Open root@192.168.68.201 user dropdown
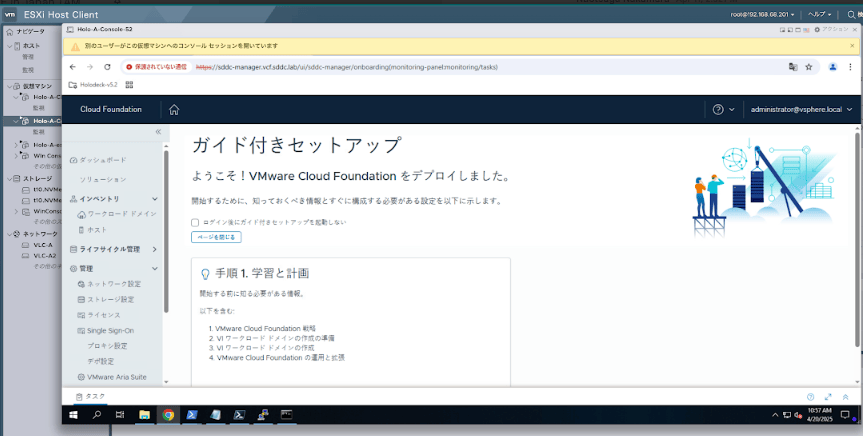The width and height of the screenshot is (863, 436). (762, 14)
